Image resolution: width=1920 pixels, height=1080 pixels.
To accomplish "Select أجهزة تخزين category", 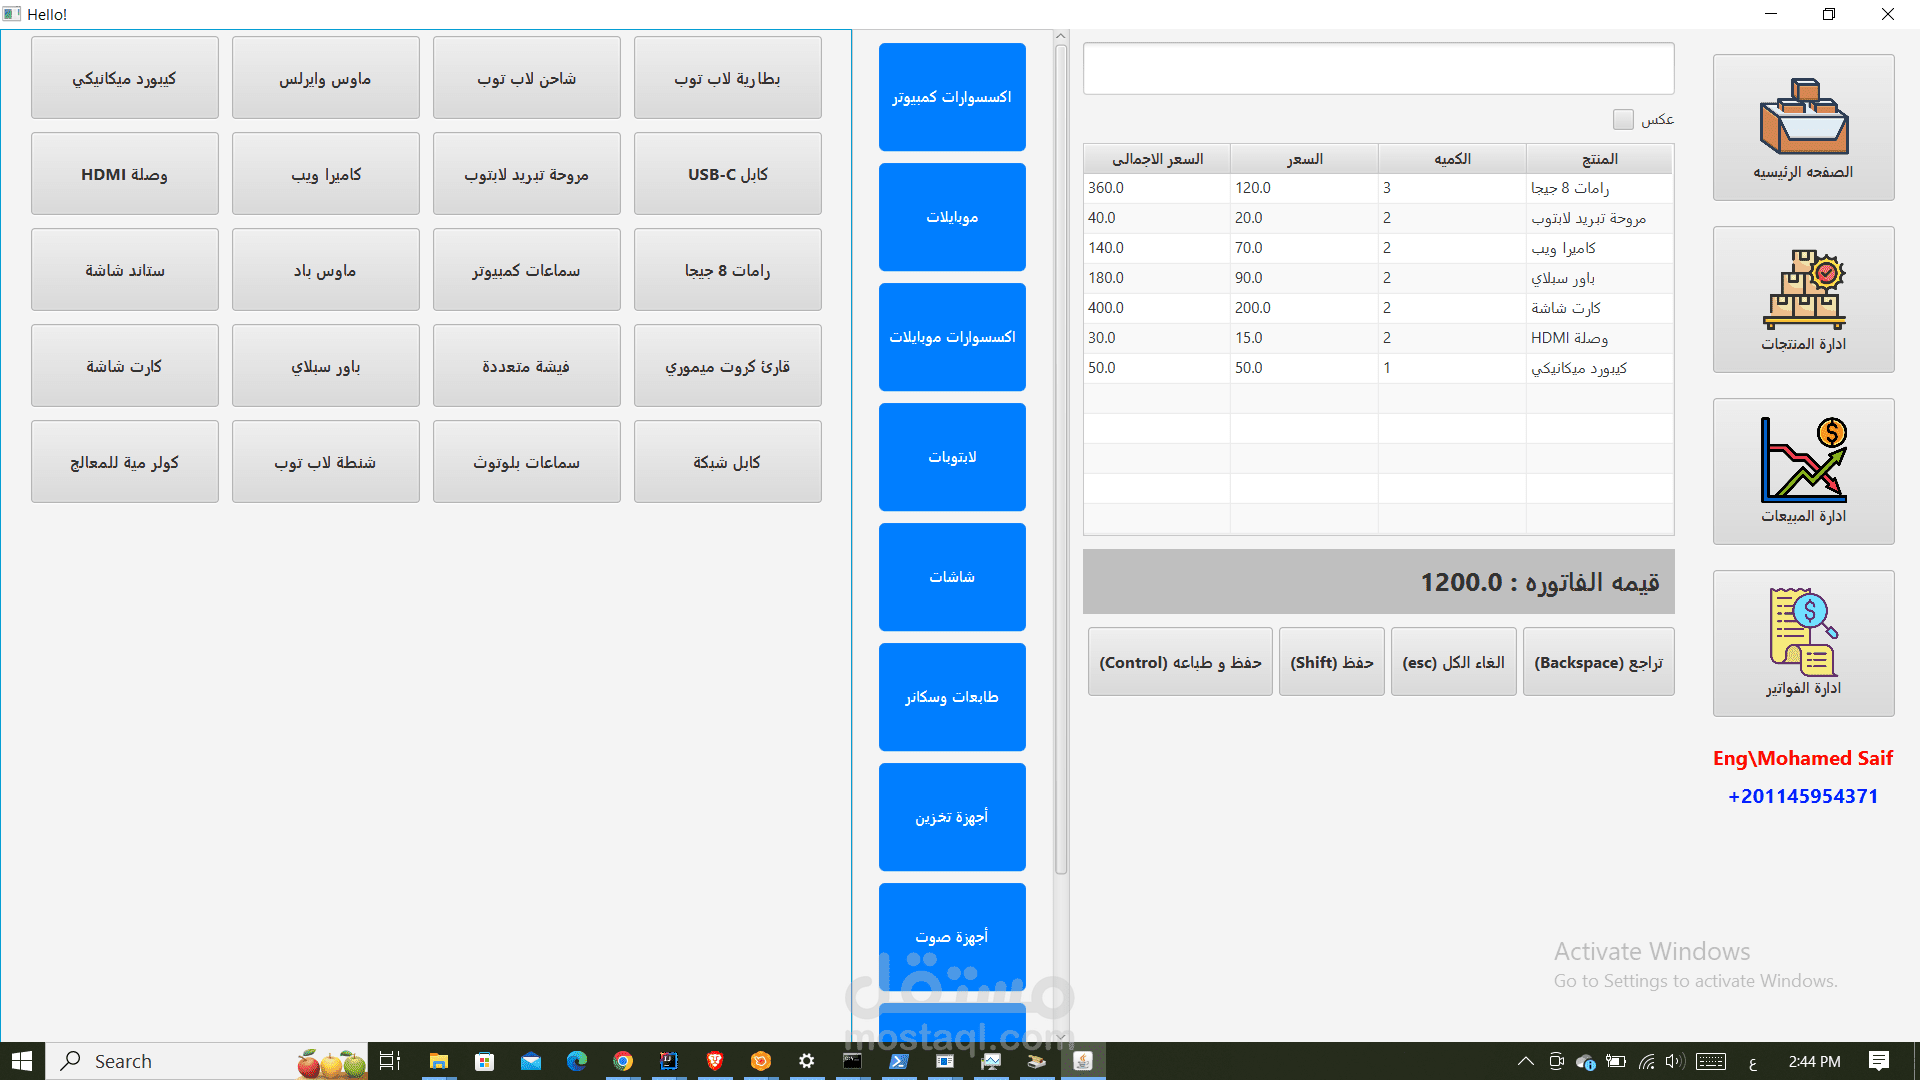I will (x=952, y=817).
